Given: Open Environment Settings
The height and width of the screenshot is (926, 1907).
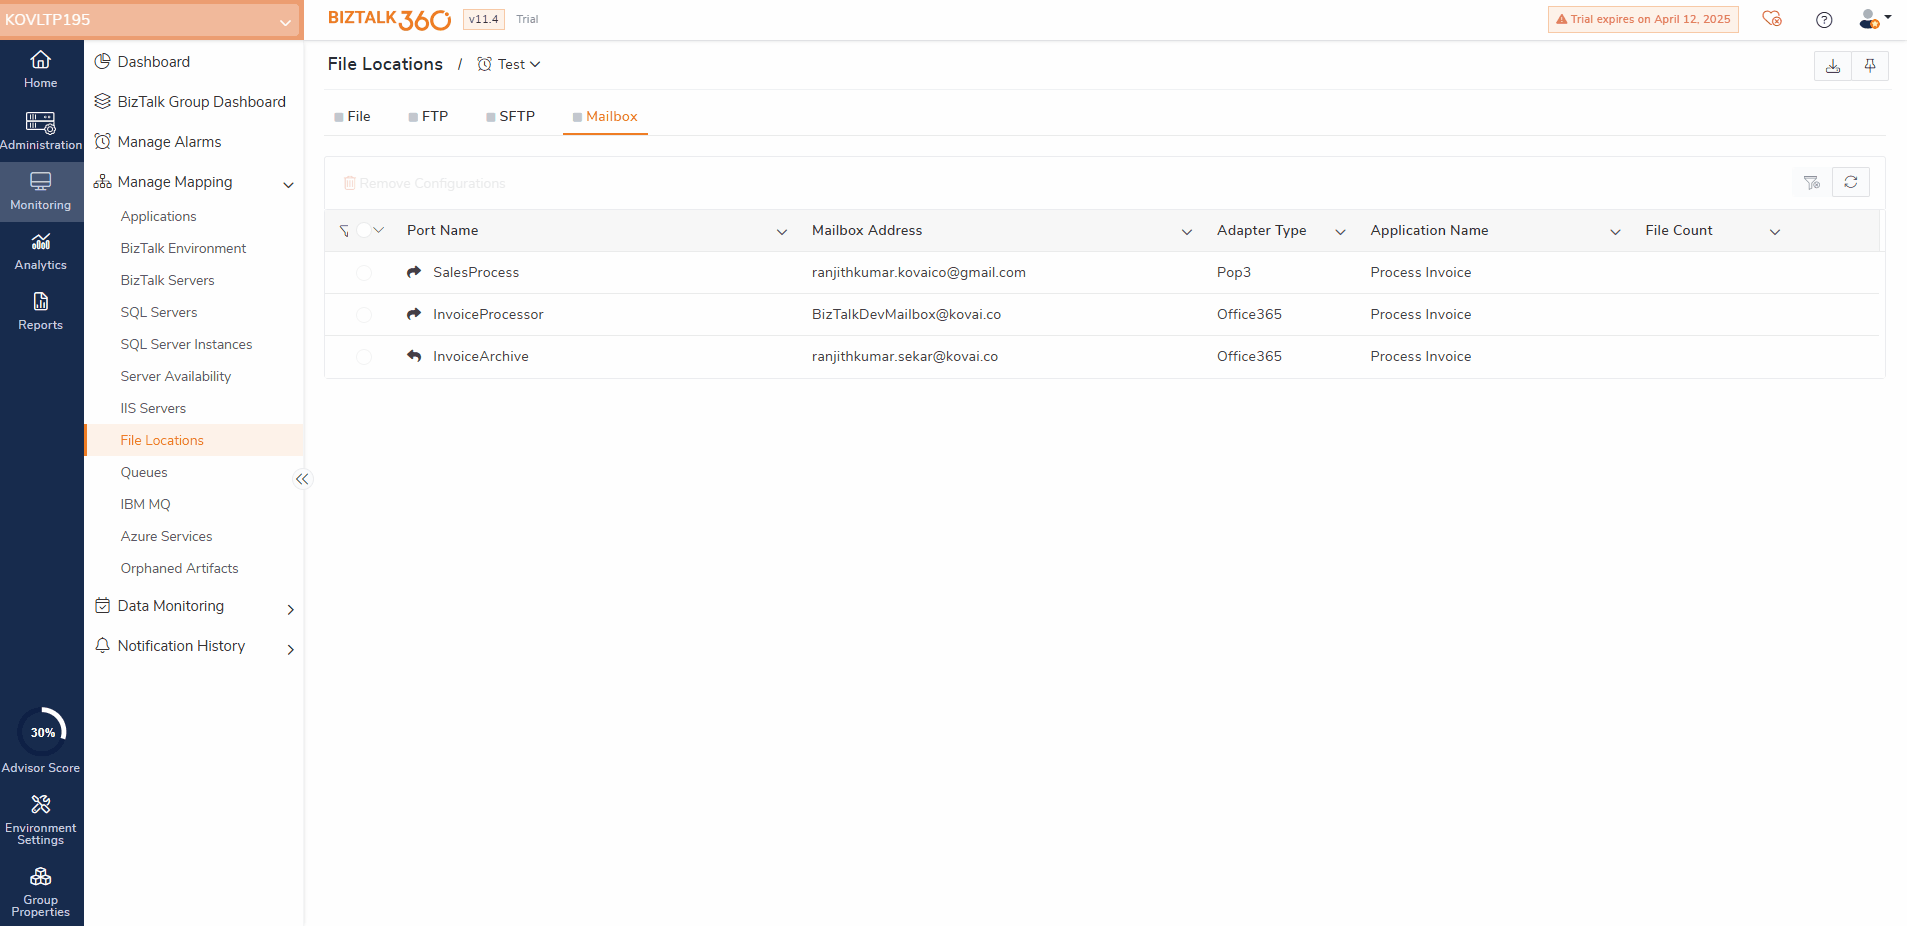Looking at the screenshot, I should [41, 819].
